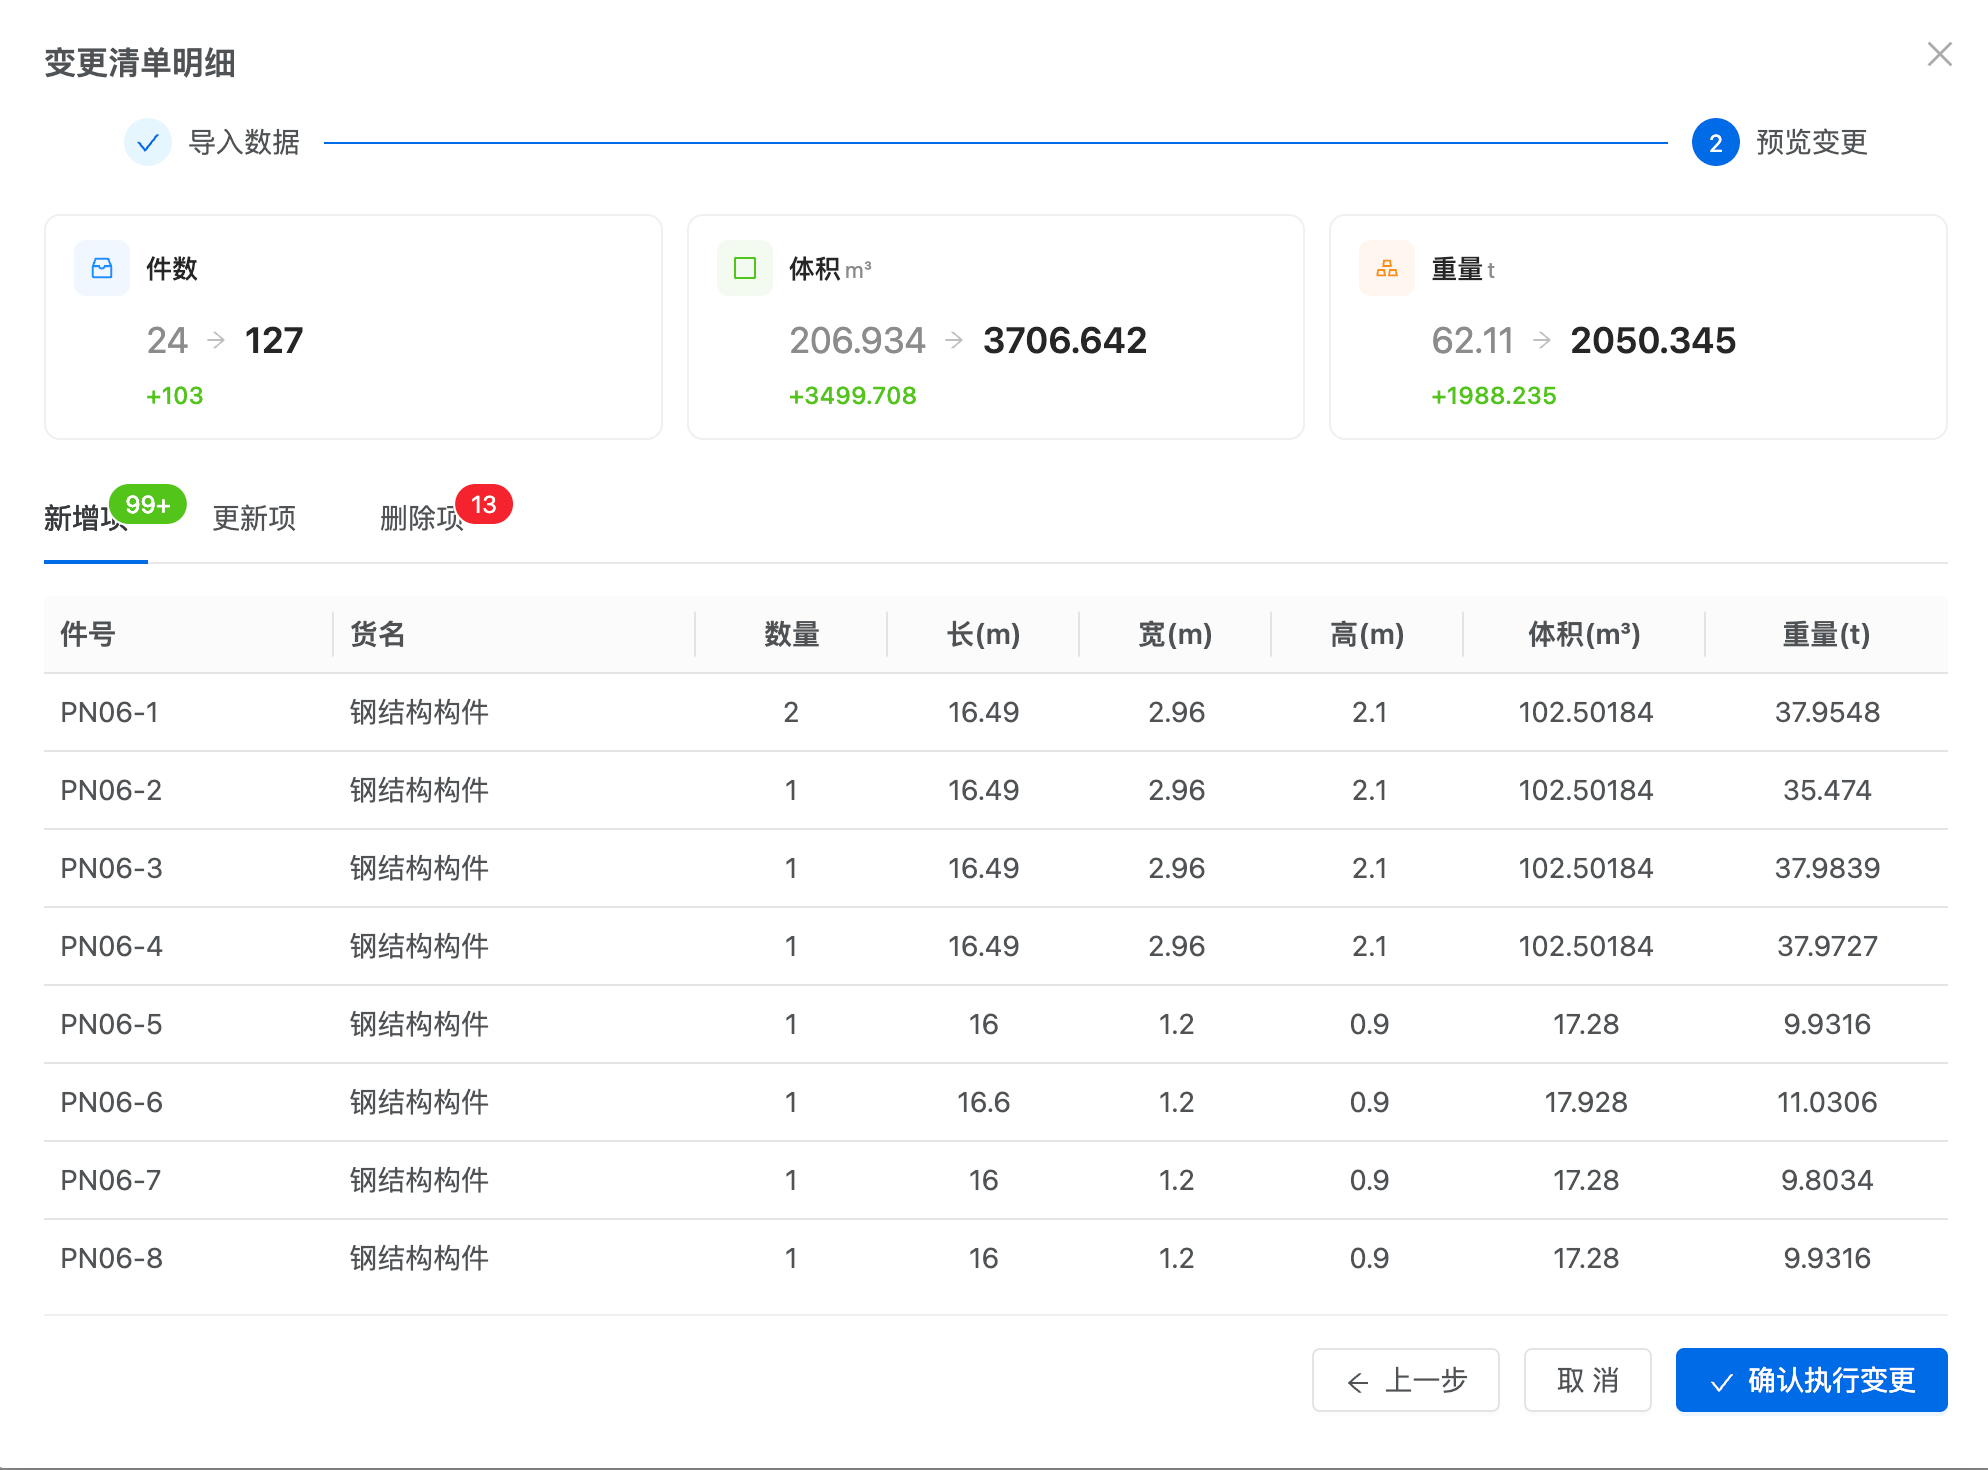This screenshot has width=1988, height=1470.
Task: Click the PN06-5 row part number
Action: click(x=111, y=1024)
